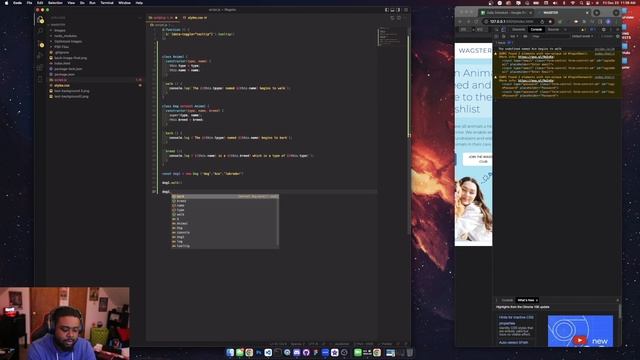Open the top context dropdown in Console
This screenshot has width=640, height=360.
point(514,36)
